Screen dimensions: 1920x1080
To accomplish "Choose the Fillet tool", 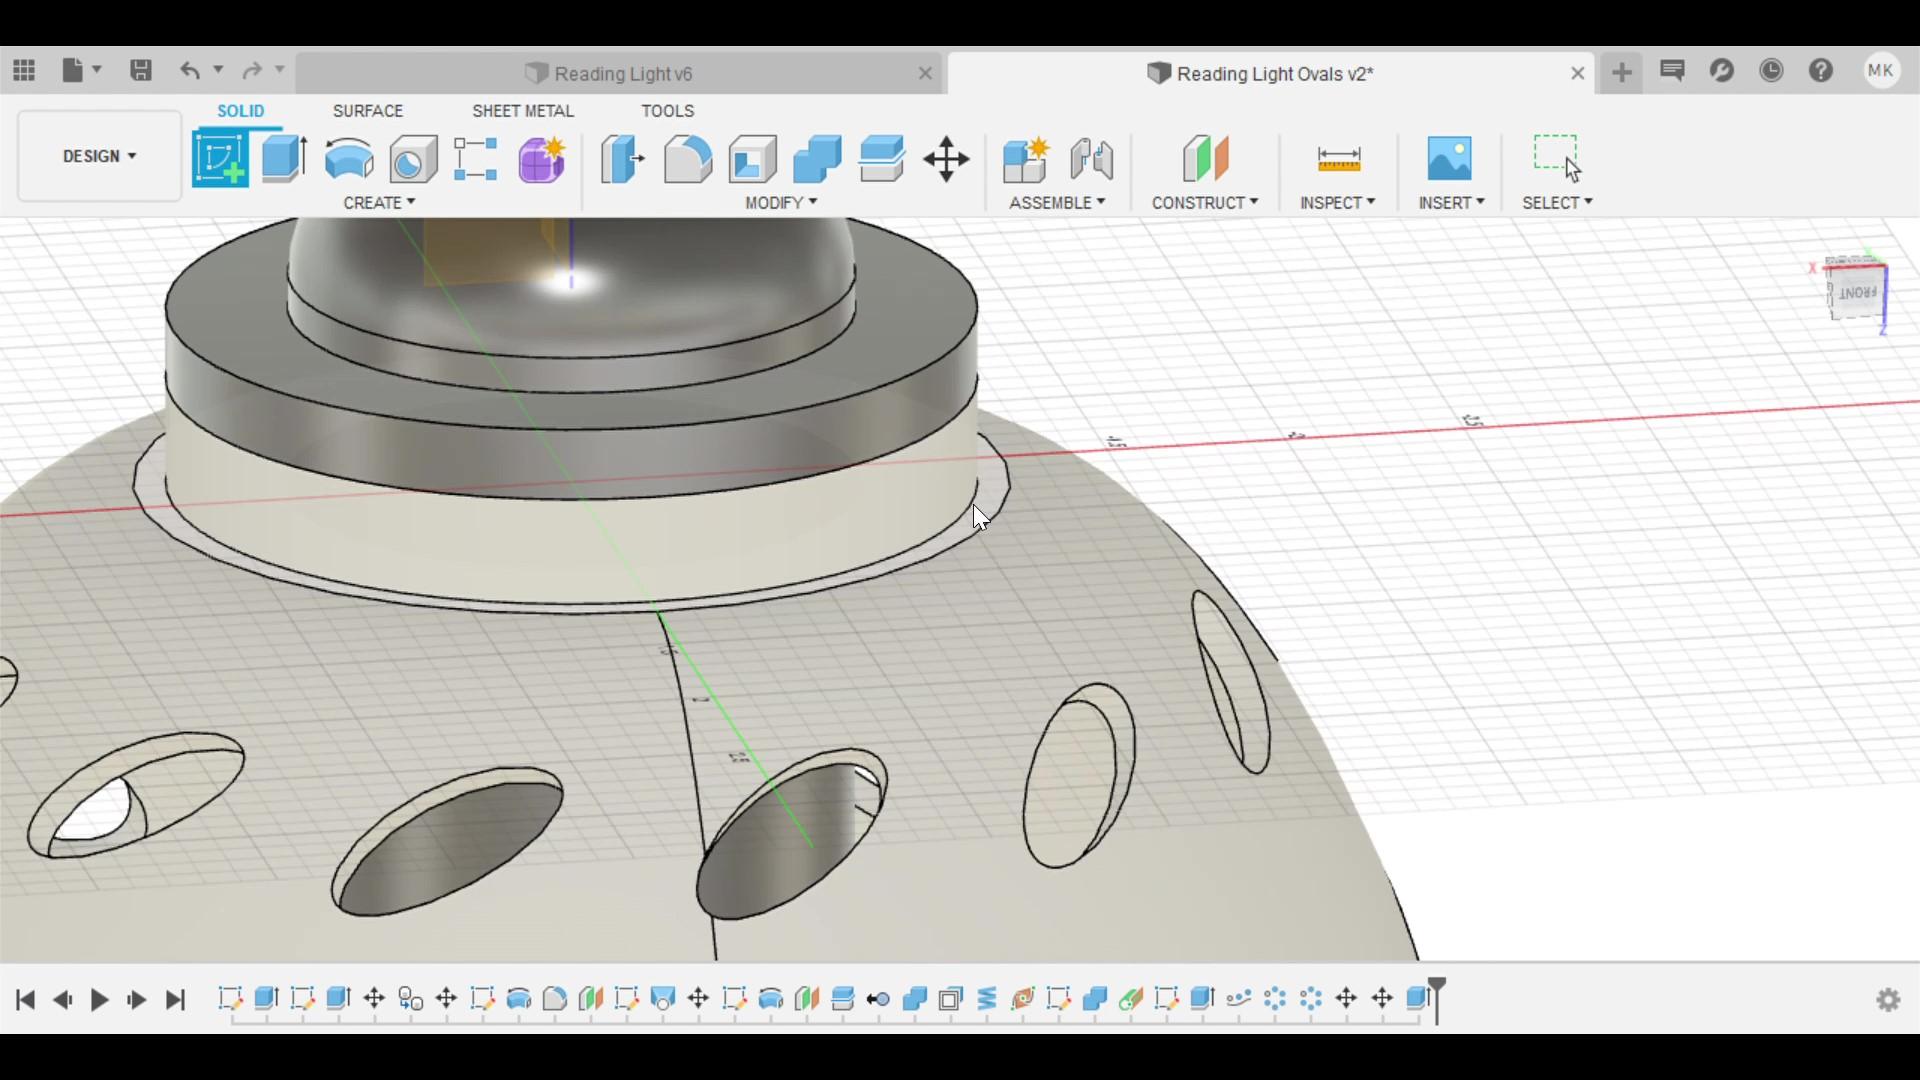I will point(688,158).
